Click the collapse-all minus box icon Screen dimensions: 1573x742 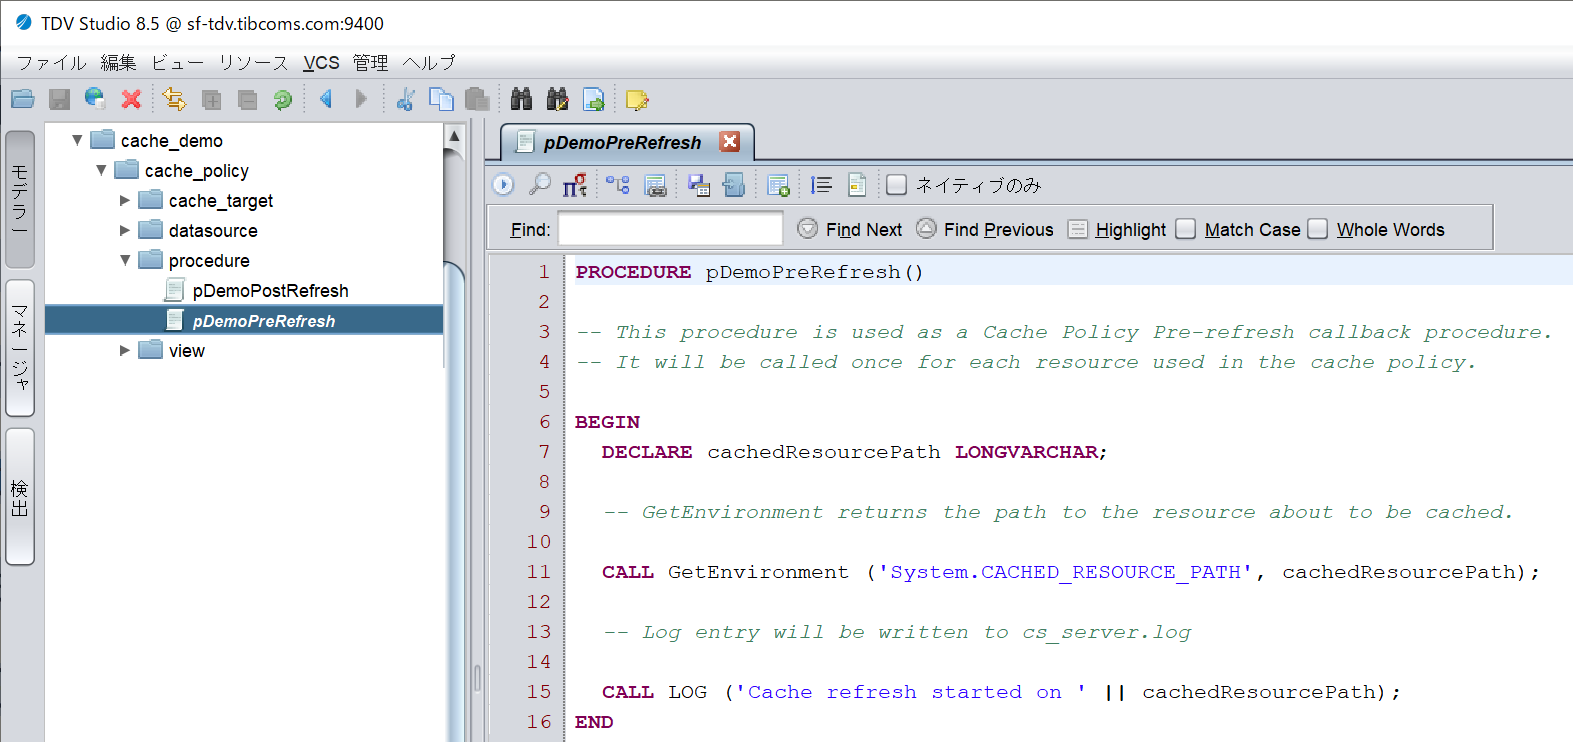(247, 99)
